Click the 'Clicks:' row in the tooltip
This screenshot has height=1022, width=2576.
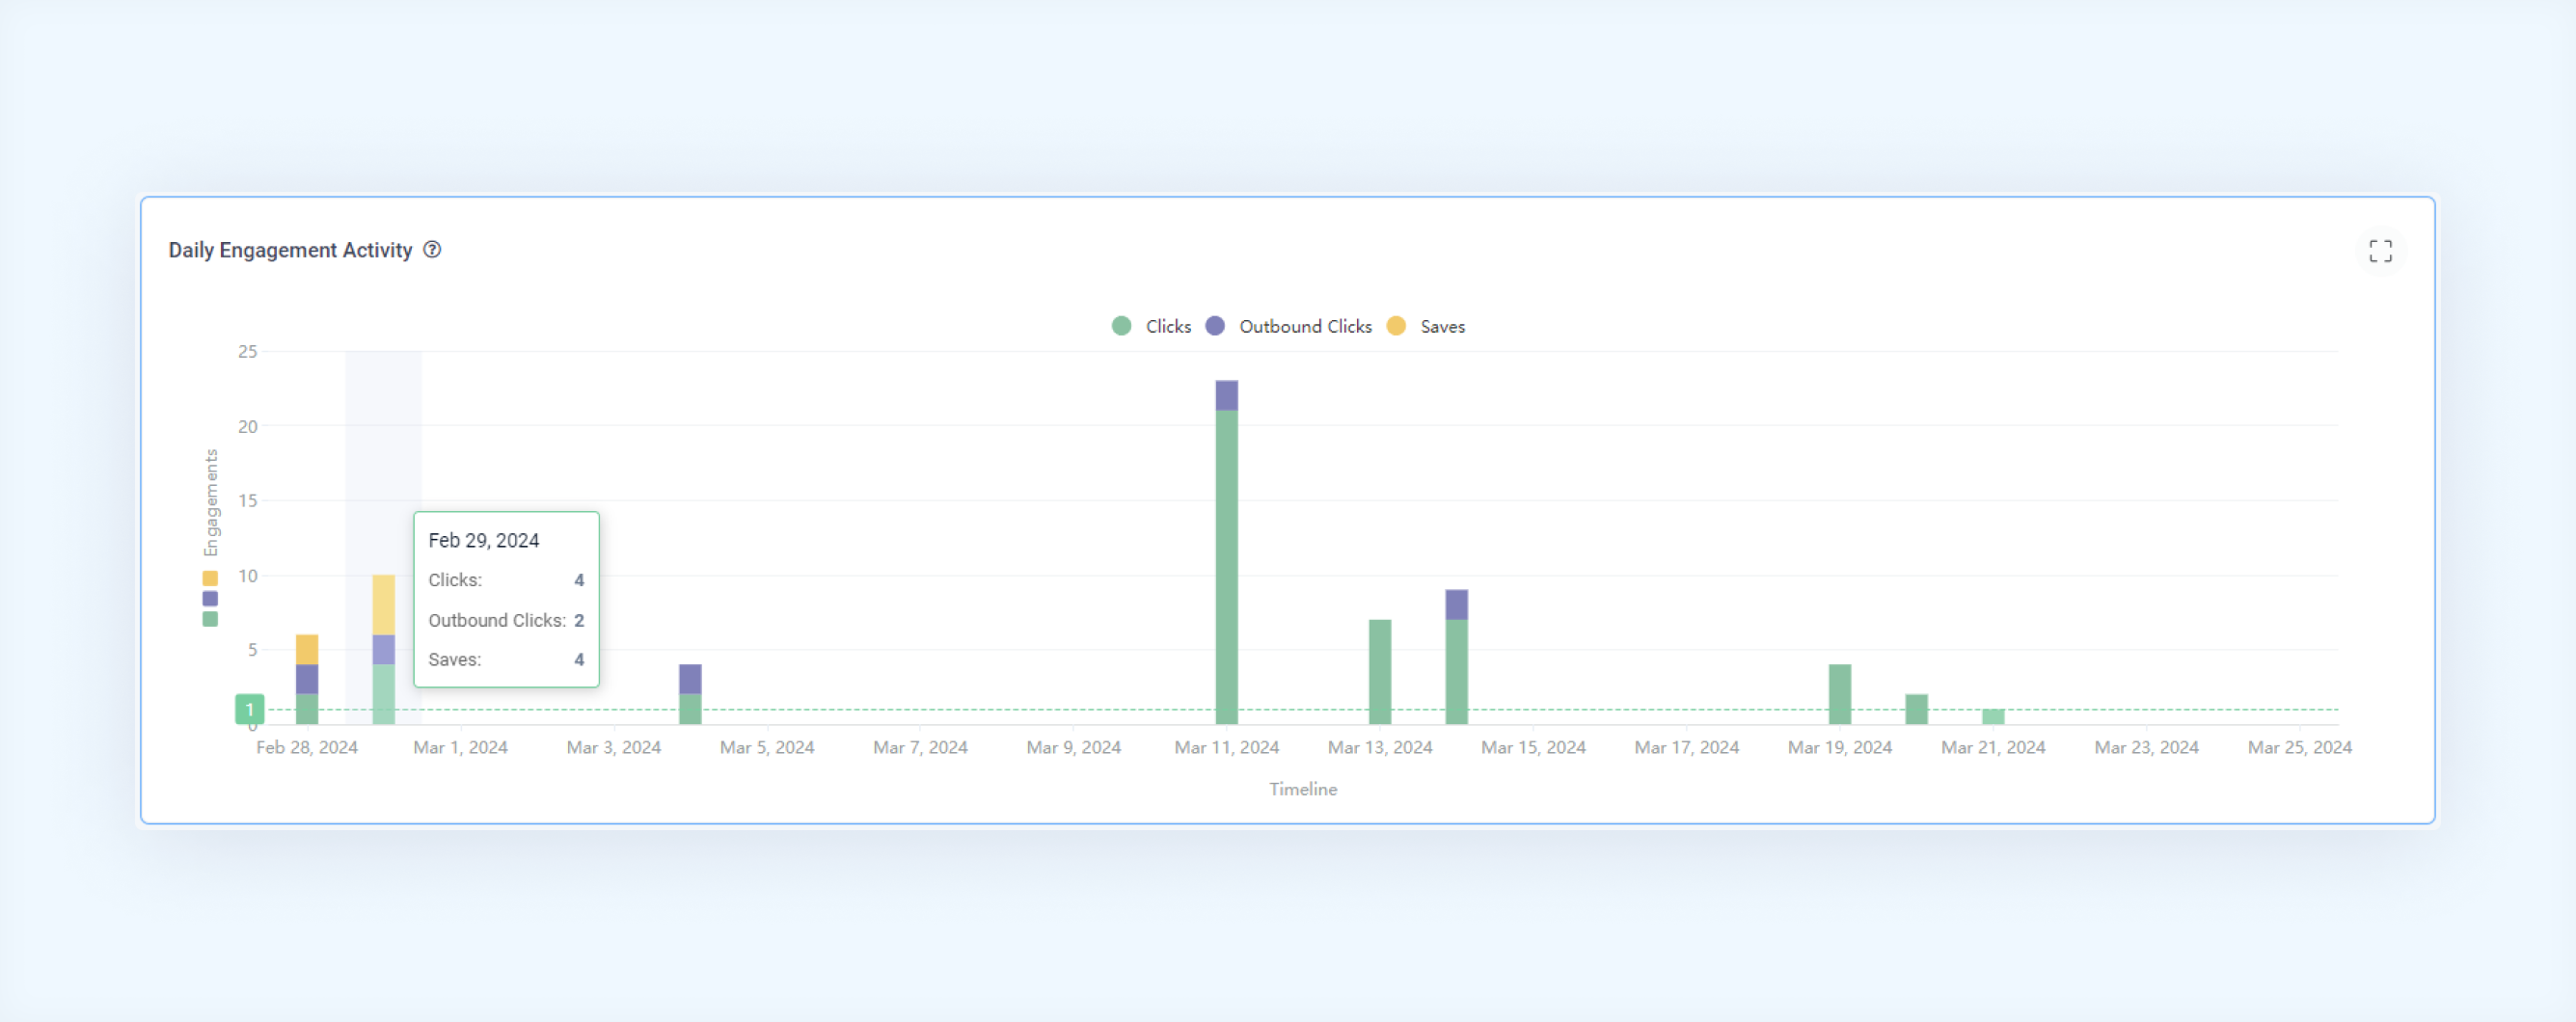pos(506,580)
